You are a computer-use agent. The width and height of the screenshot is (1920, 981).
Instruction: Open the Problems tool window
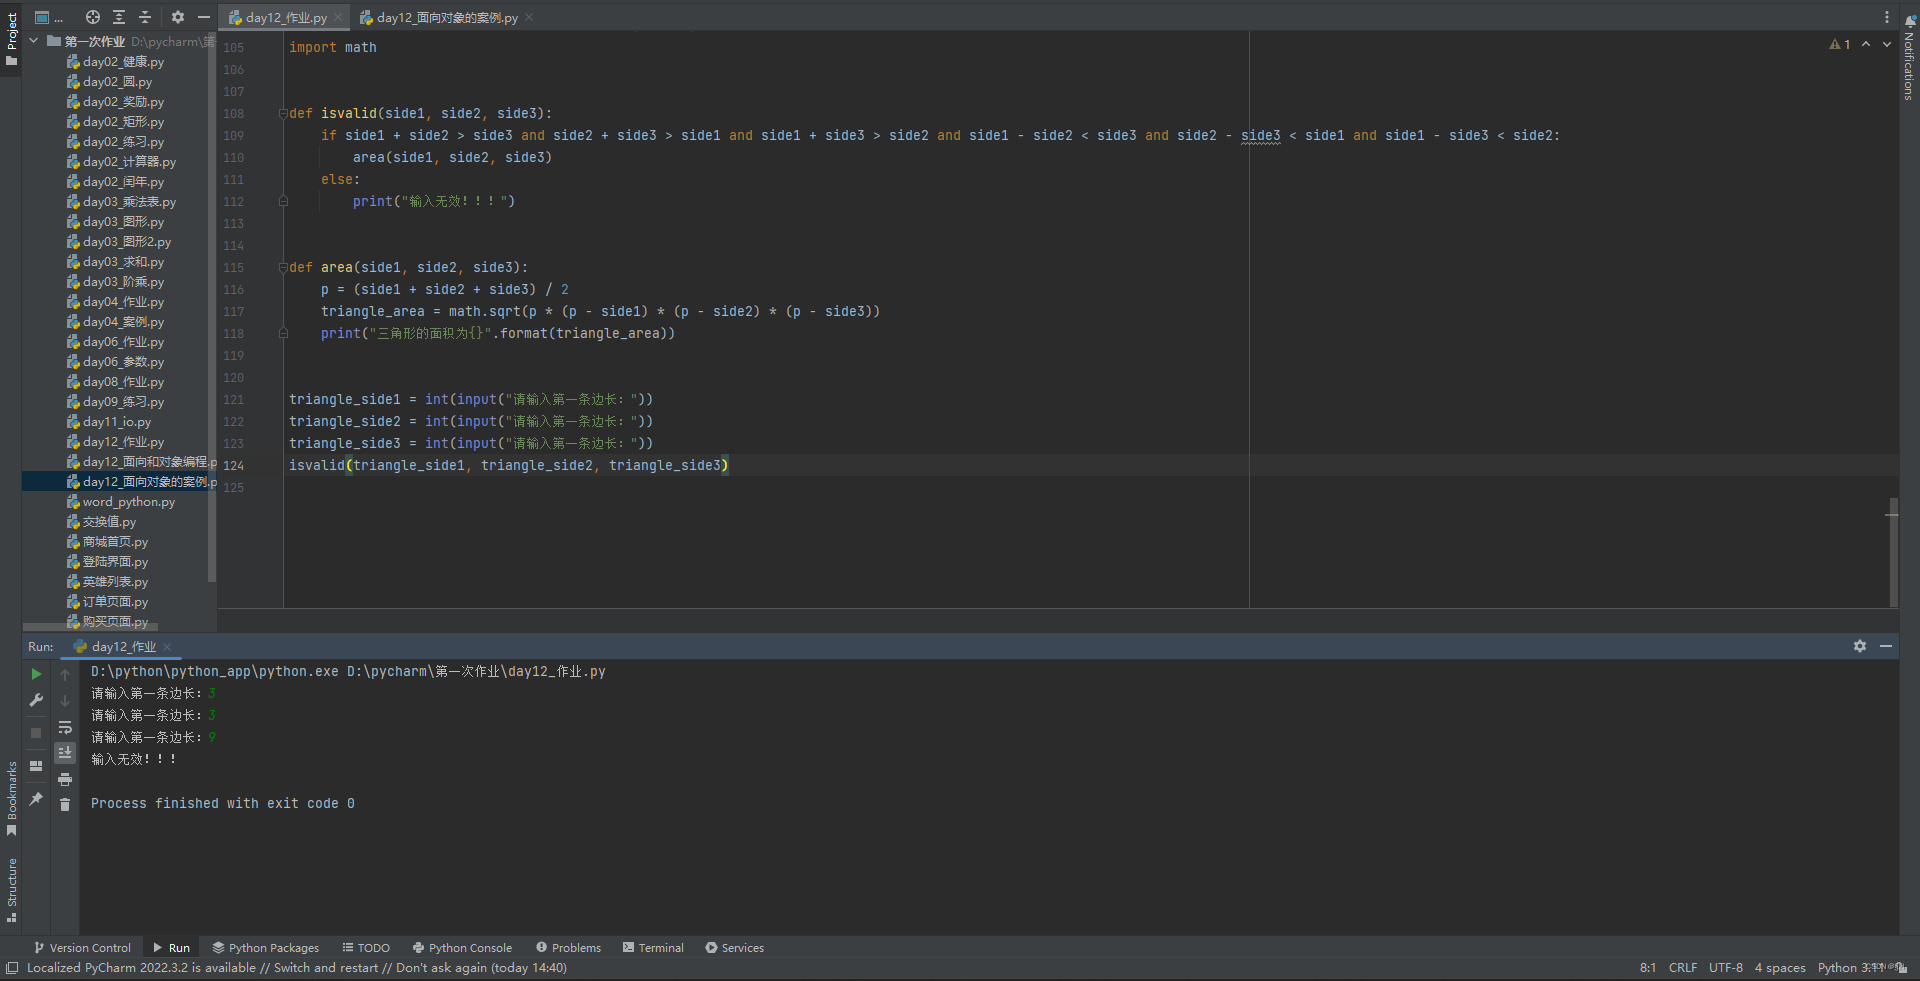(568, 947)
